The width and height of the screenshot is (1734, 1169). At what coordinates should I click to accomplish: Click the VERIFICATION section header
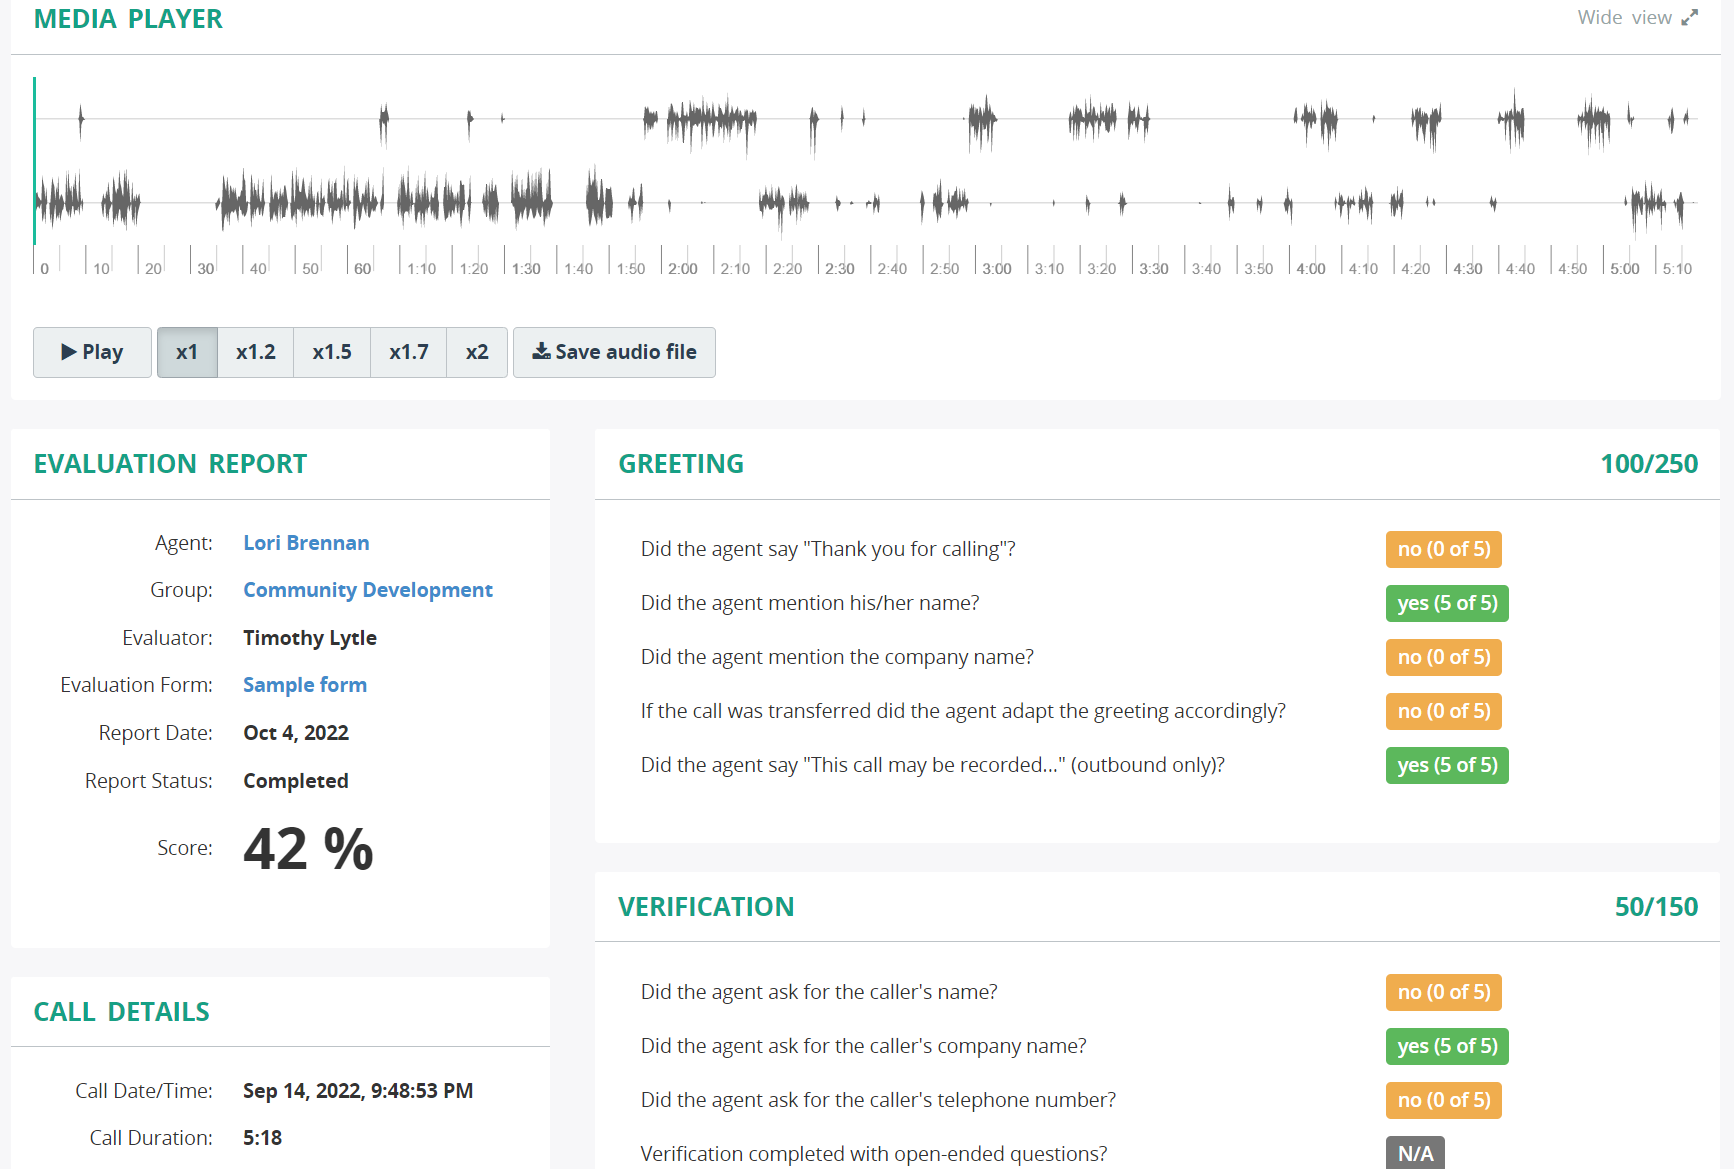tap(706, 906)
